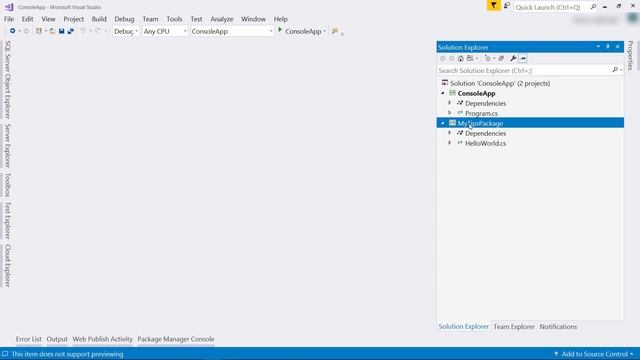
Task: Click the Collapse All icon in Solution Explorer
Action: (x=501, y=58)
